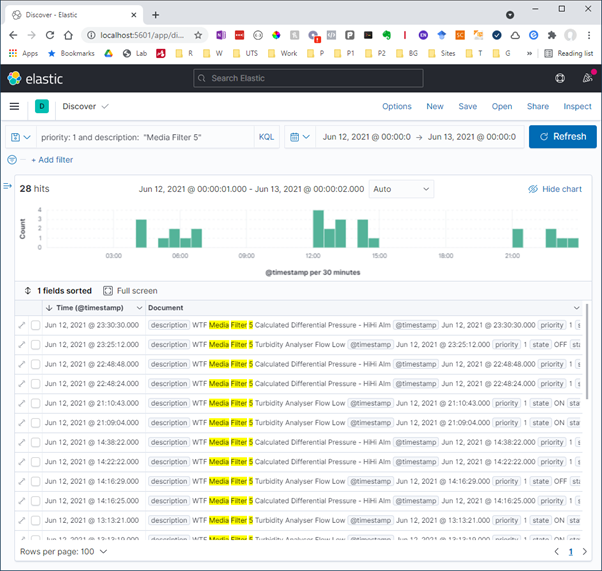Click the tallest histogram bar near 12:00
Screen dimensions: 602x571
[x=318, y=228]
